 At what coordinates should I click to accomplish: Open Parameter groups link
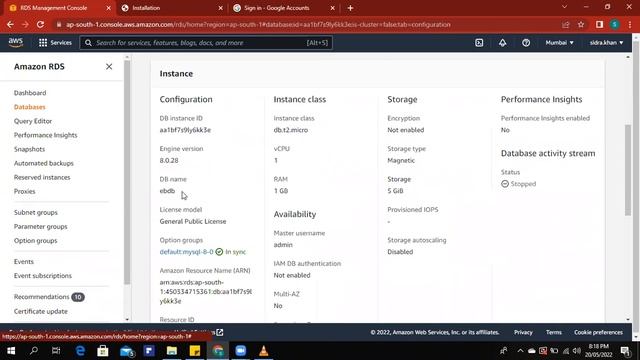coord(40,227)
